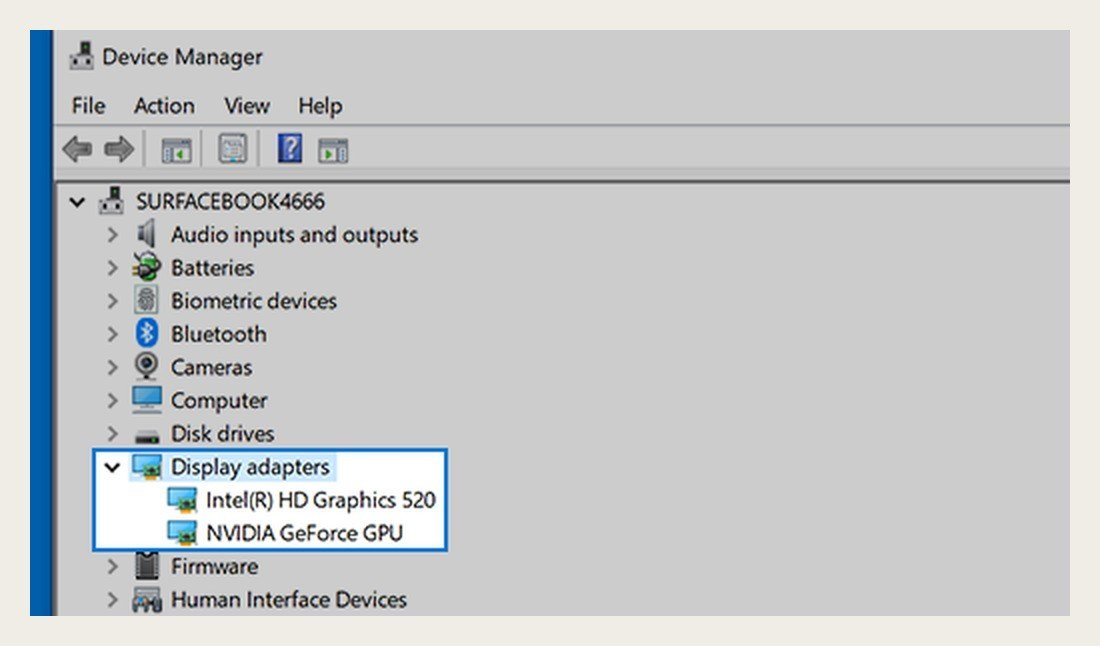Select the Cameras label

pyautogui.click(x=211, y=368)
